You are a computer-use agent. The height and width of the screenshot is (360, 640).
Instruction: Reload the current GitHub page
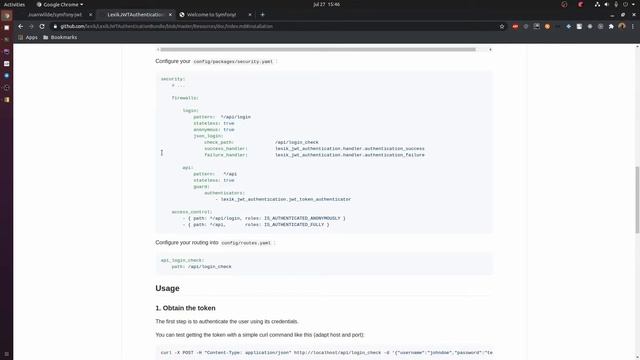(x=42, y=26)
